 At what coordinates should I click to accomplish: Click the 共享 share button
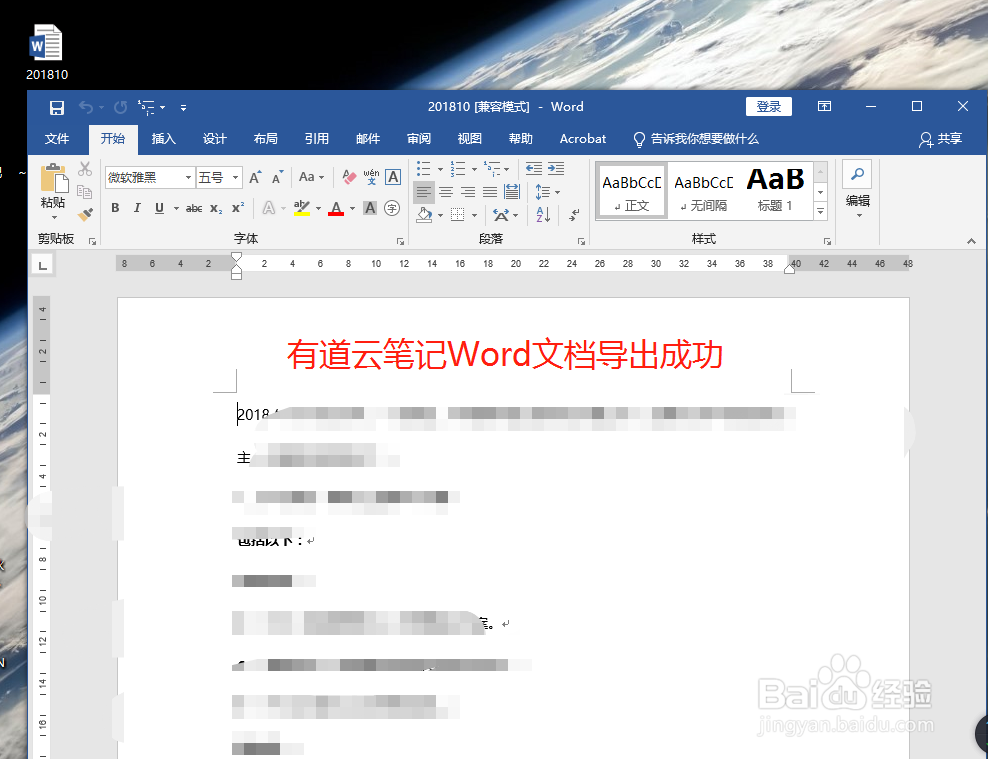(x=941, y=139)
